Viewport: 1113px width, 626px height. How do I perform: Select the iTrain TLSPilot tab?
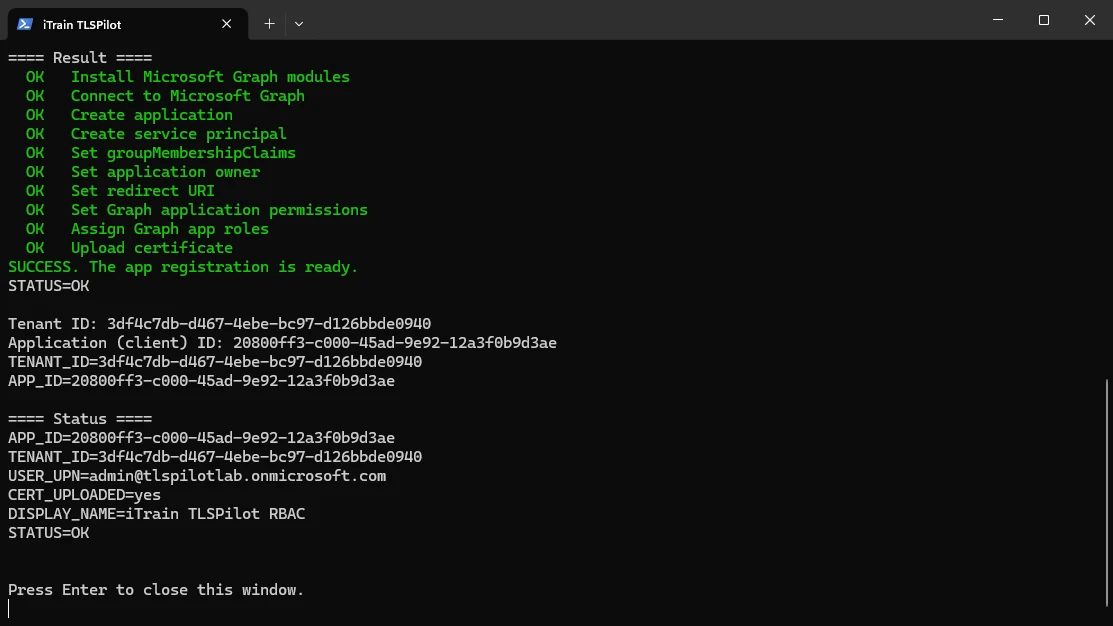click(x=128, y=24)
